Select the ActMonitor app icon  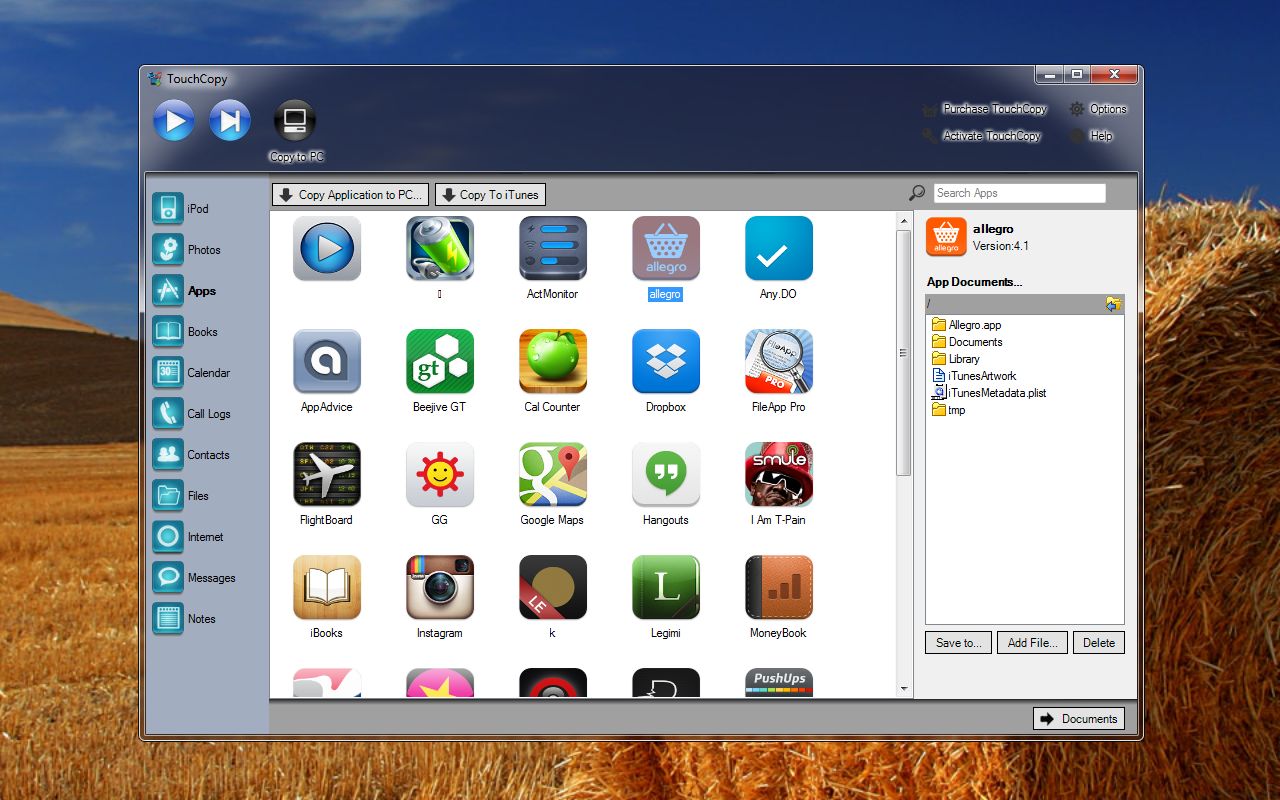[x=553, y=249]
